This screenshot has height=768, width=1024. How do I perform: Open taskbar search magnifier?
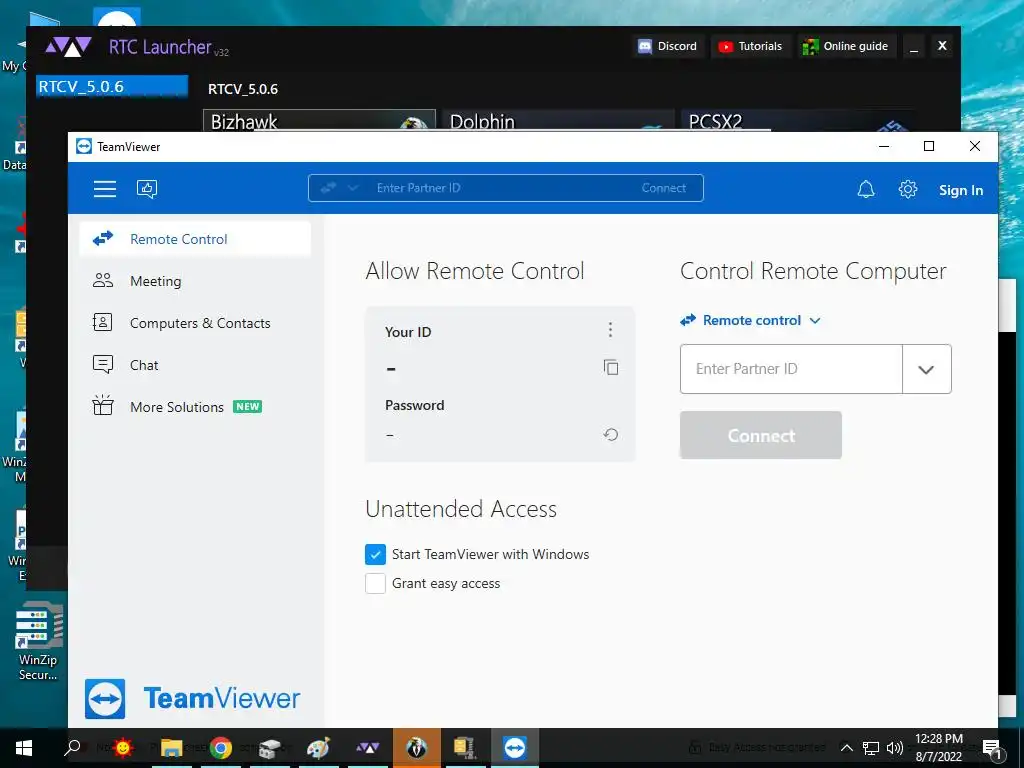click(x=72, y=747)
